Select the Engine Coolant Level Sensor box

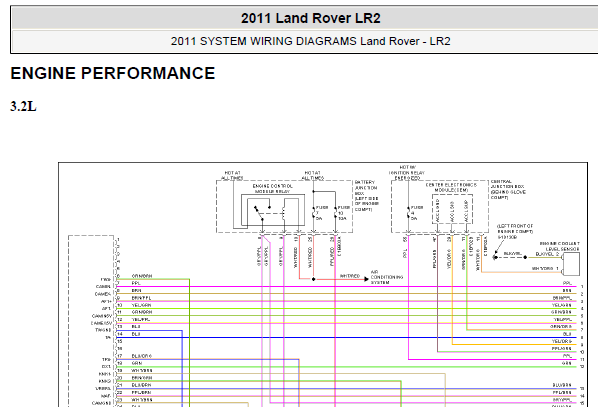(571, 264)
